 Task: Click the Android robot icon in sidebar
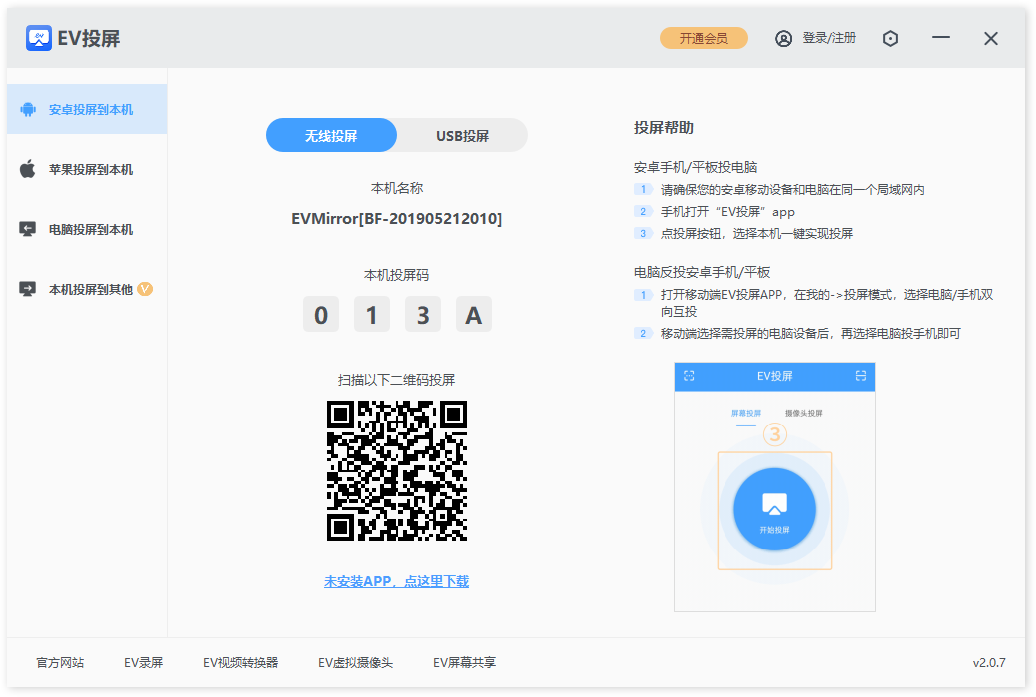point(28,109)
